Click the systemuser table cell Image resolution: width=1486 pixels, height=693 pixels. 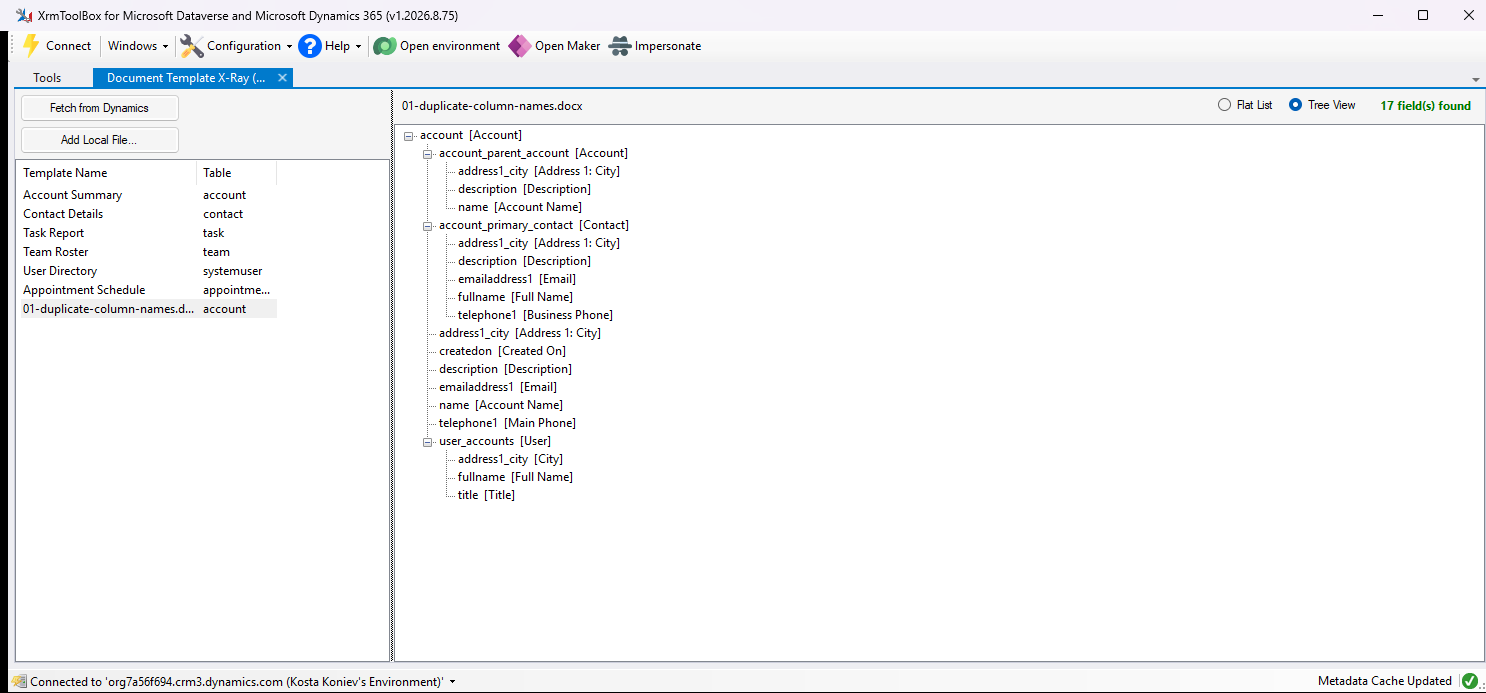tap(233, 271)
